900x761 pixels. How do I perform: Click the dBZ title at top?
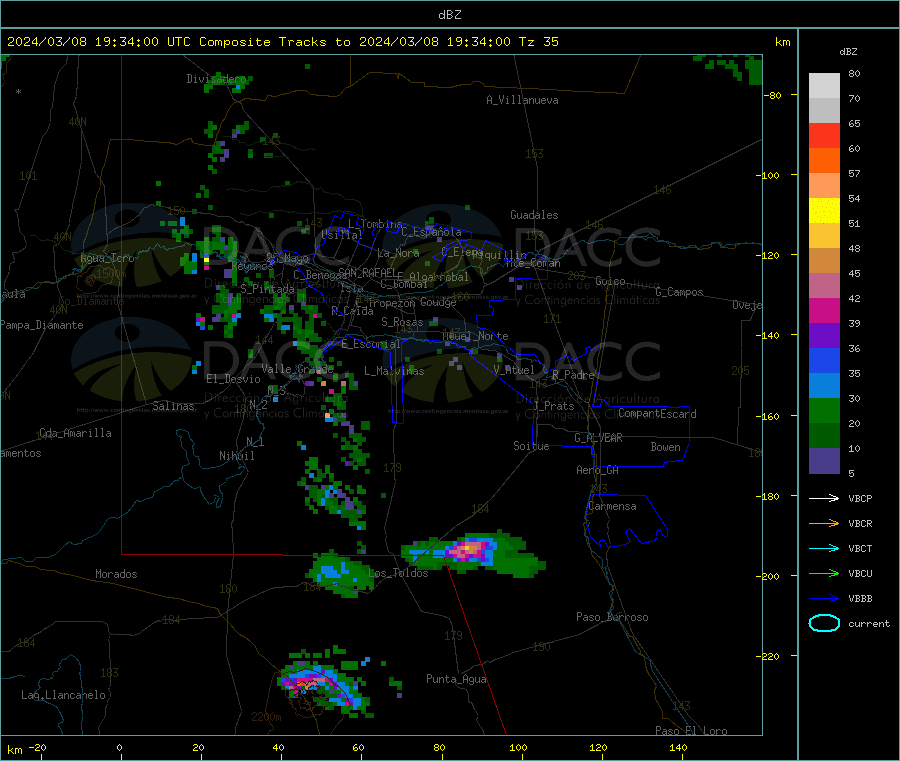449,15
